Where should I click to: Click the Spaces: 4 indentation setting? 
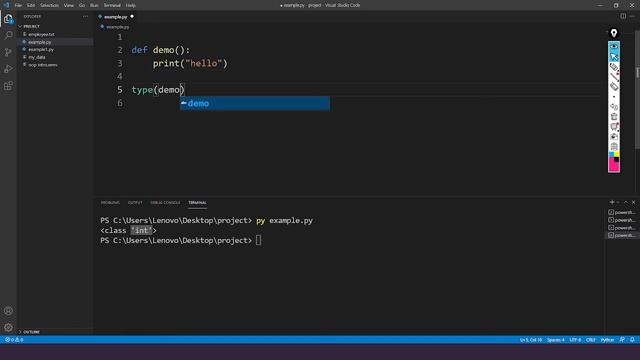click(556, 340)
